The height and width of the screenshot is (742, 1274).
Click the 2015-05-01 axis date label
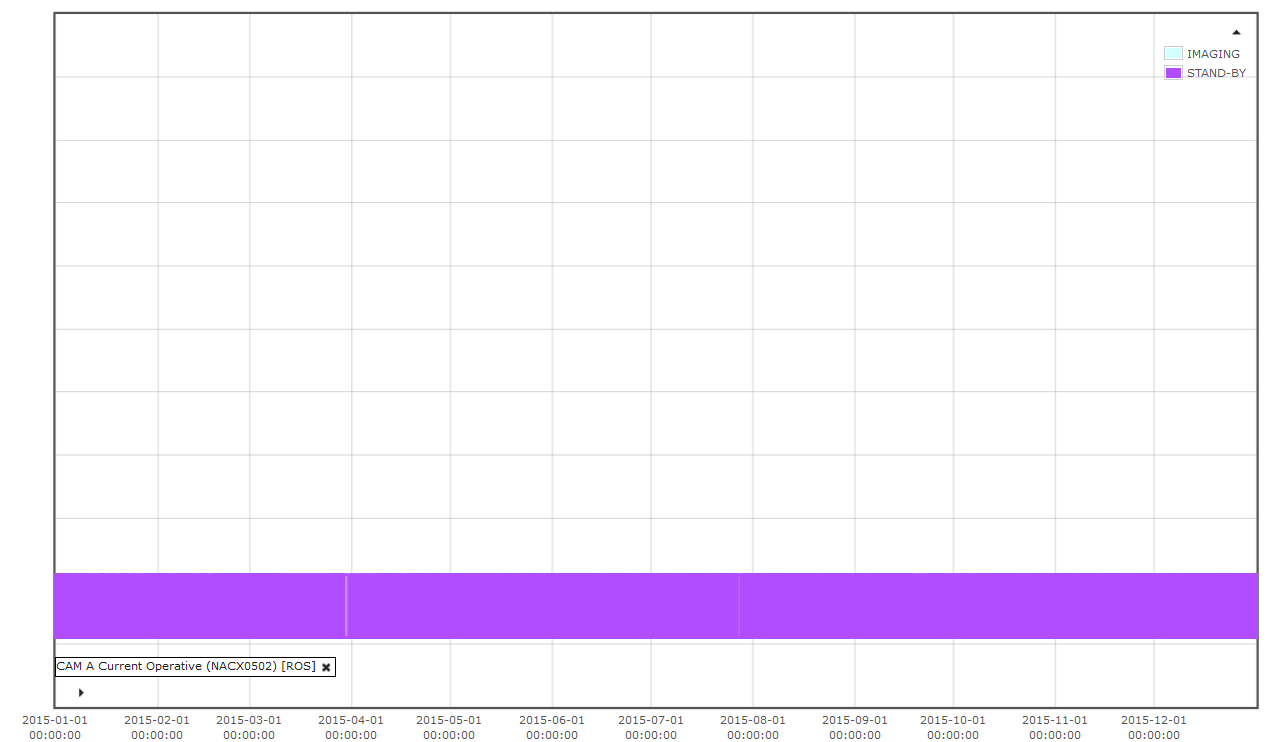449,727
